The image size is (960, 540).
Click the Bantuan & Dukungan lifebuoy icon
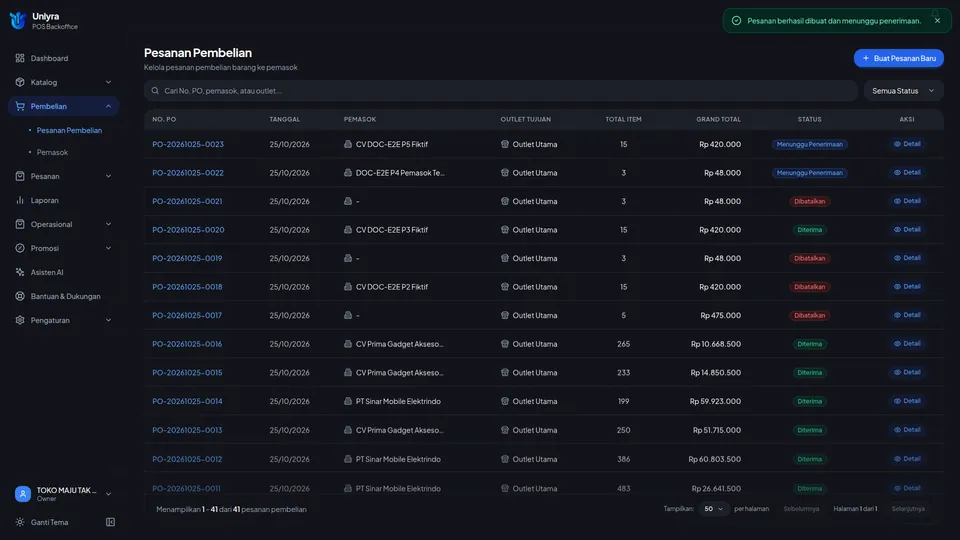20,296
